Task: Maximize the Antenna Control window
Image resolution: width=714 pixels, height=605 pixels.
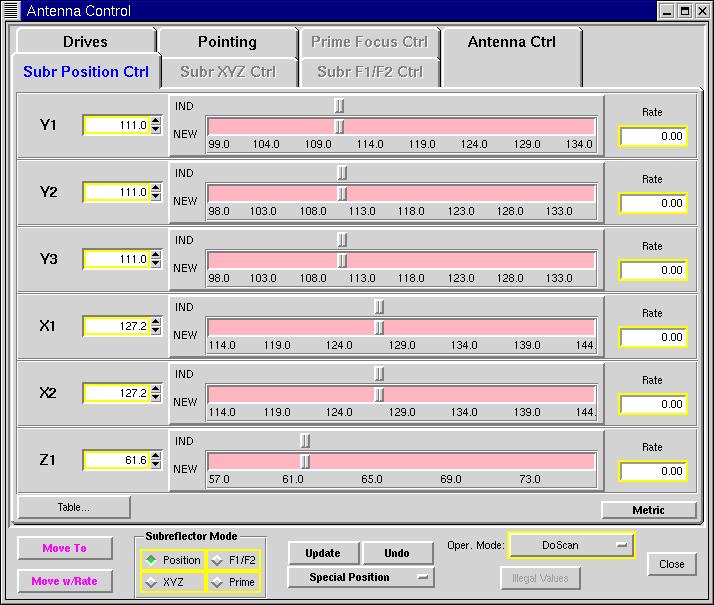Action: pyautogui.click(x=684, y=11)
